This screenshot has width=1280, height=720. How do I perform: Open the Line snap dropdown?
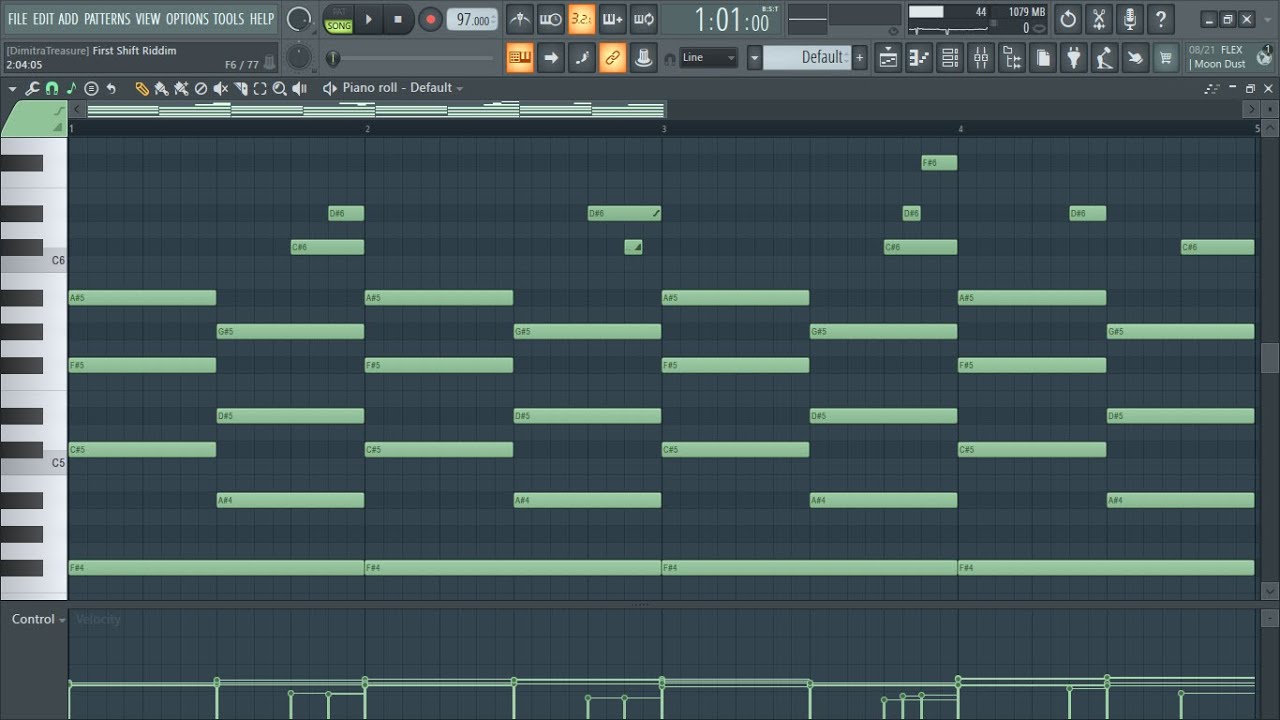pos(709,58)
